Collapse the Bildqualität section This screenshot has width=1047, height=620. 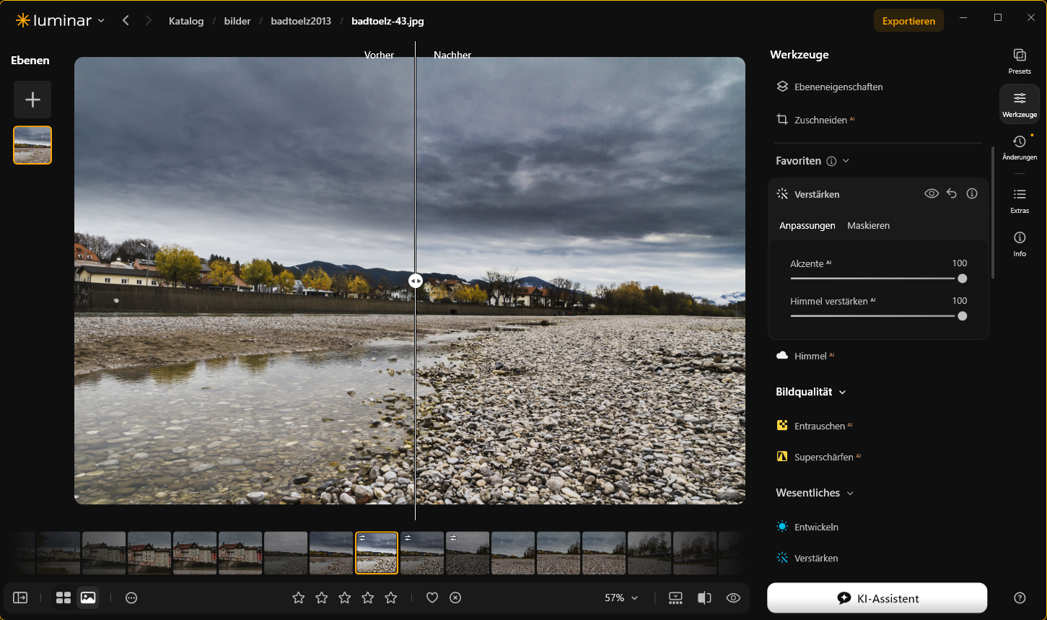pyautogui.click(x=843, y=392)
